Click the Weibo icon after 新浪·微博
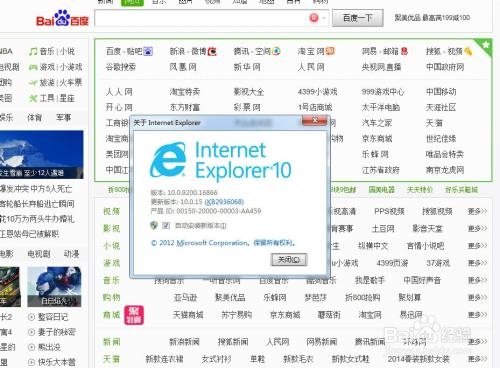Viewport: 500px width, 368px height. (212, 51)
